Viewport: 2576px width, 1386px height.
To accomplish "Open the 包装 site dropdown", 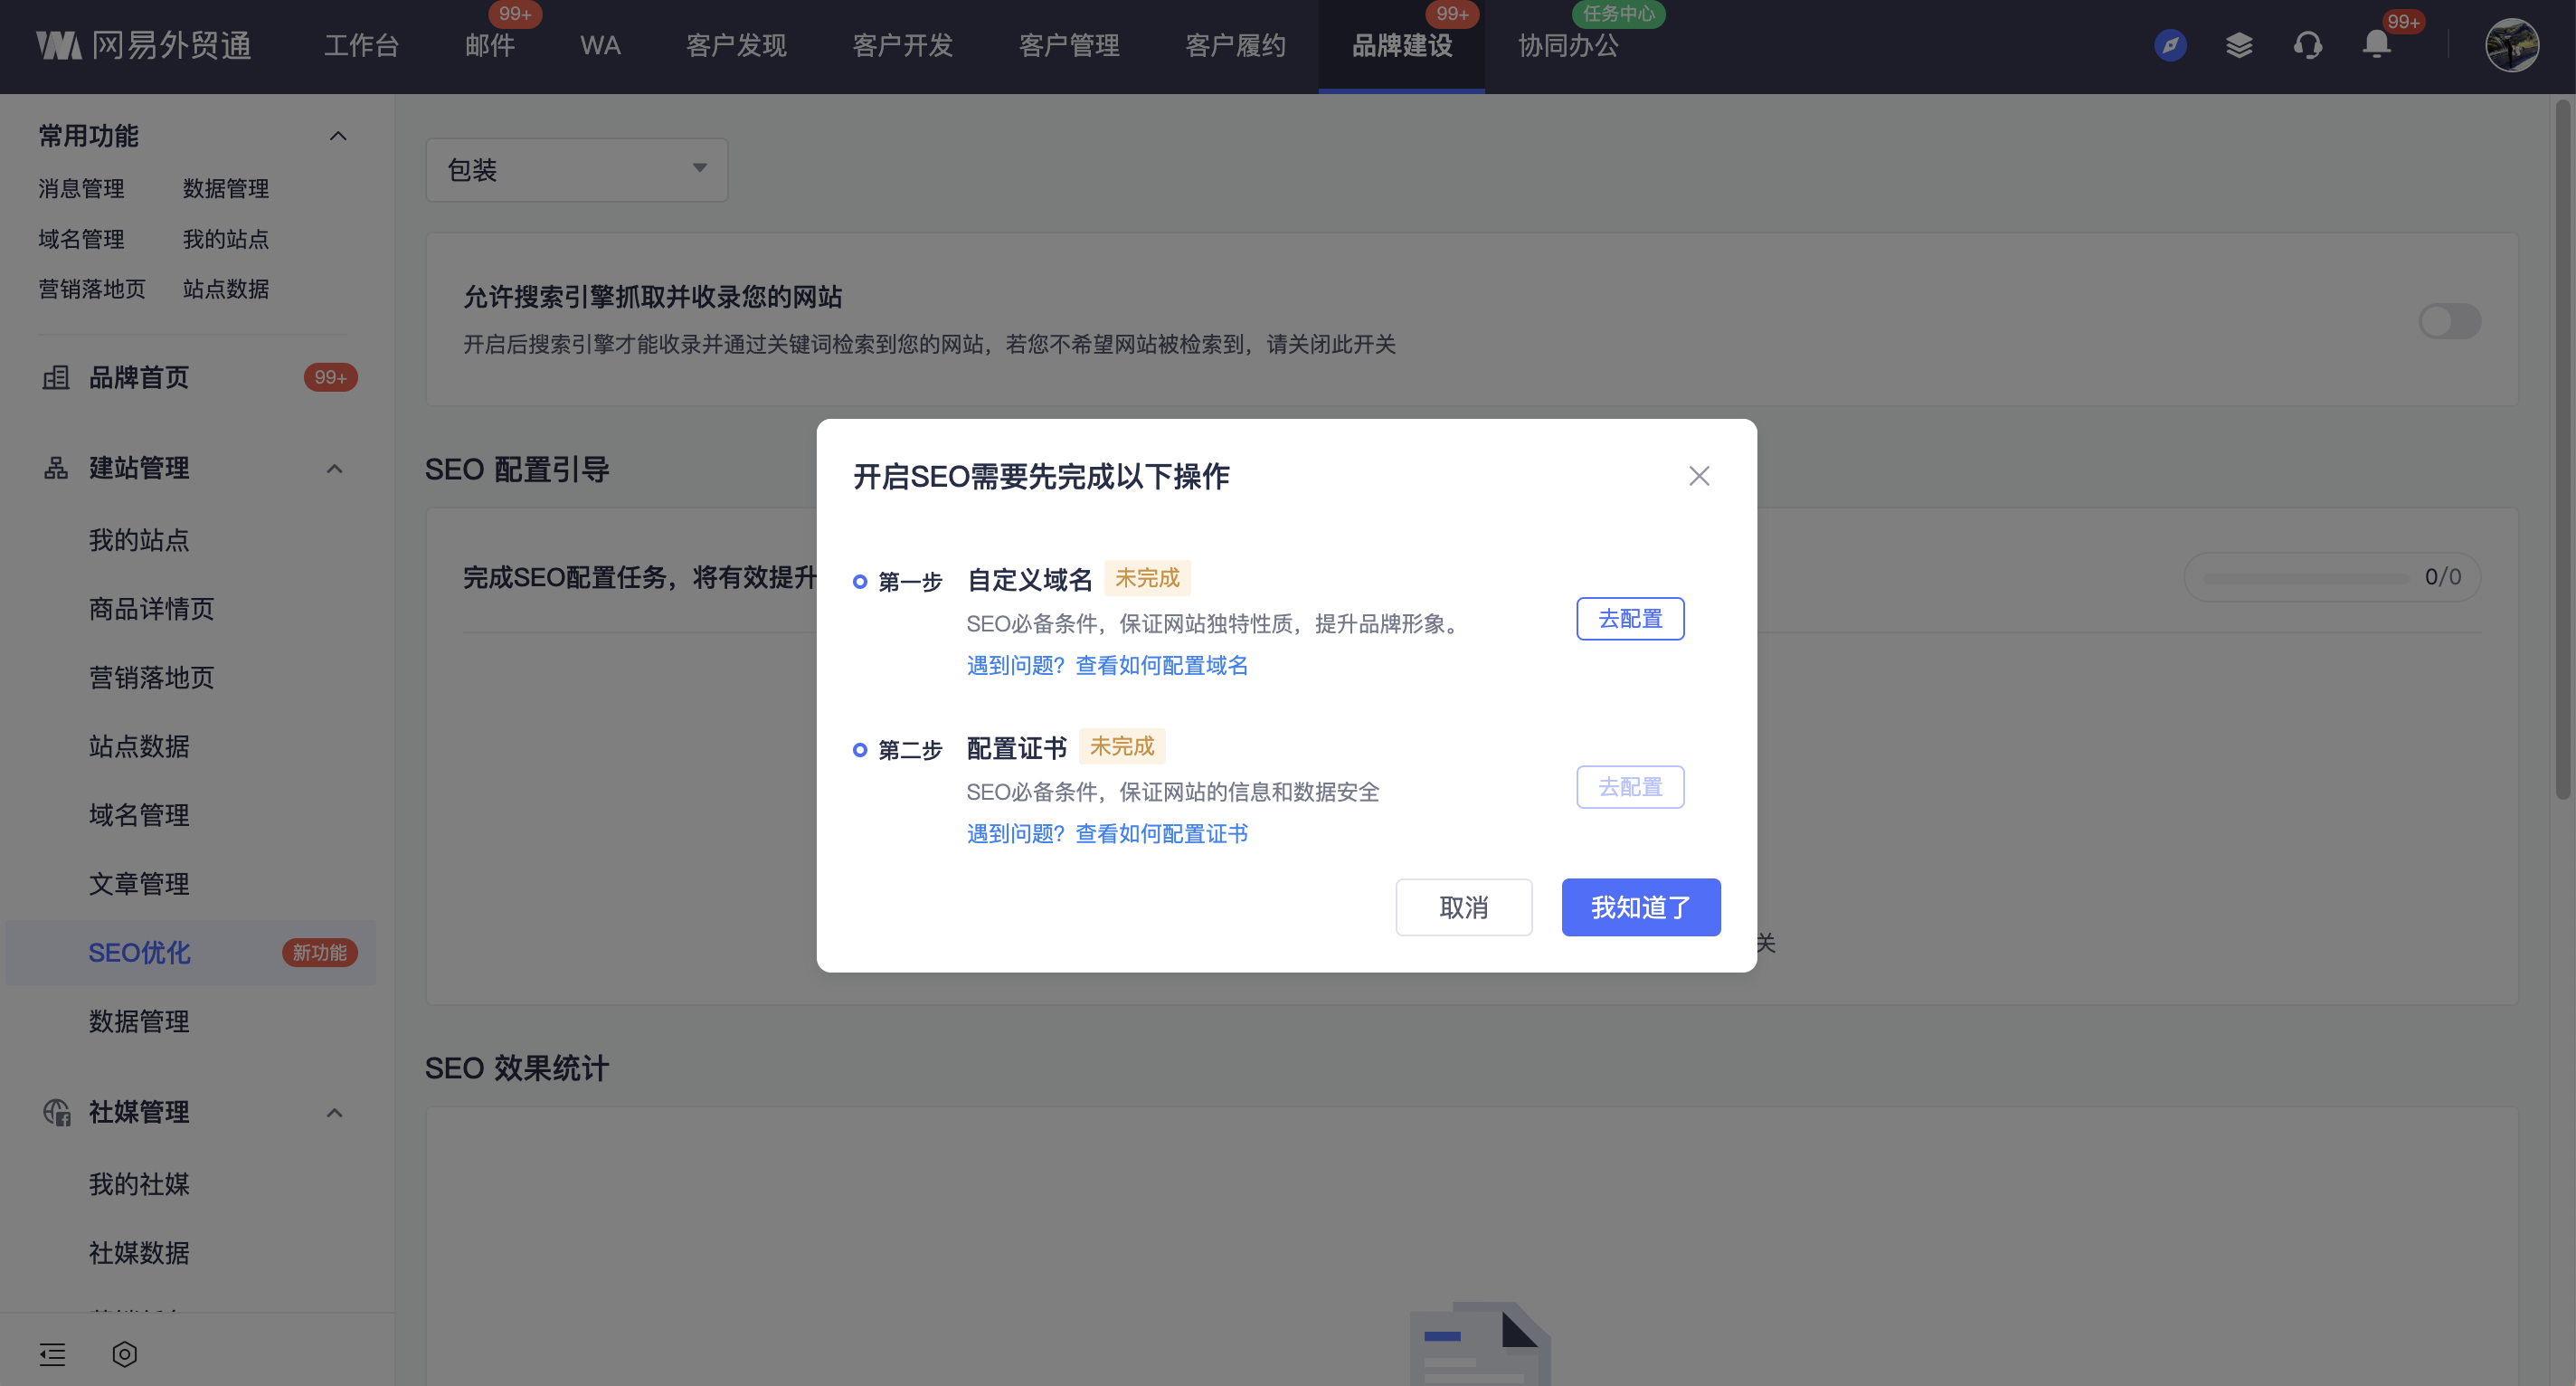I will coord(576,170).
